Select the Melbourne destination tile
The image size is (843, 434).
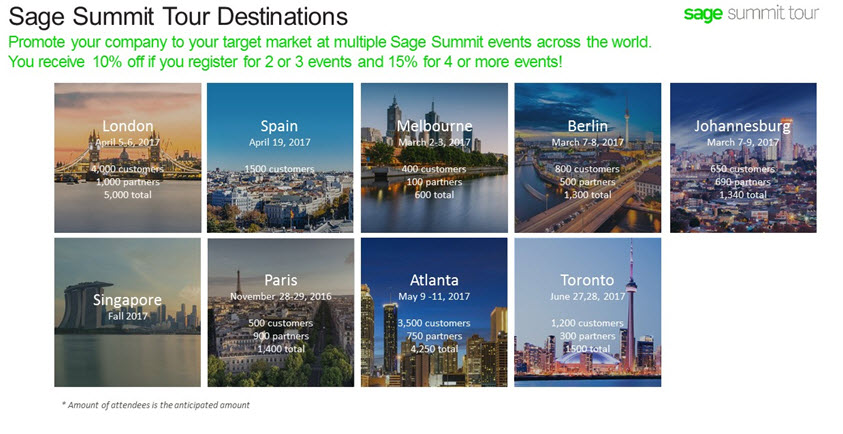(434, 158)
